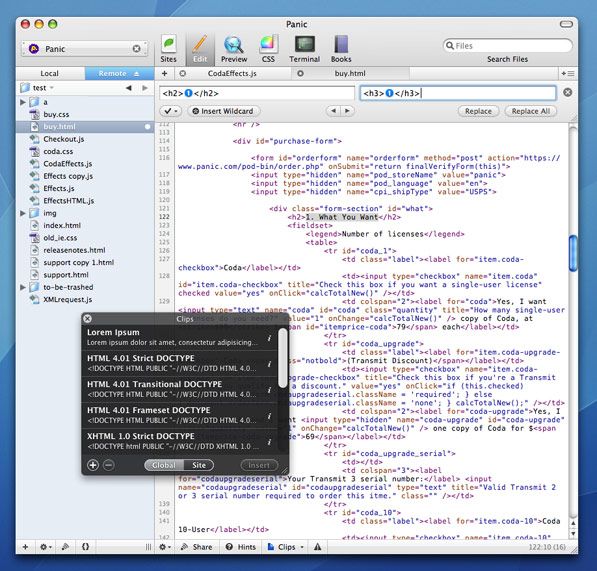Click Share in the status bar
Screen dimensions: 597x571
(x=196, y=547)
